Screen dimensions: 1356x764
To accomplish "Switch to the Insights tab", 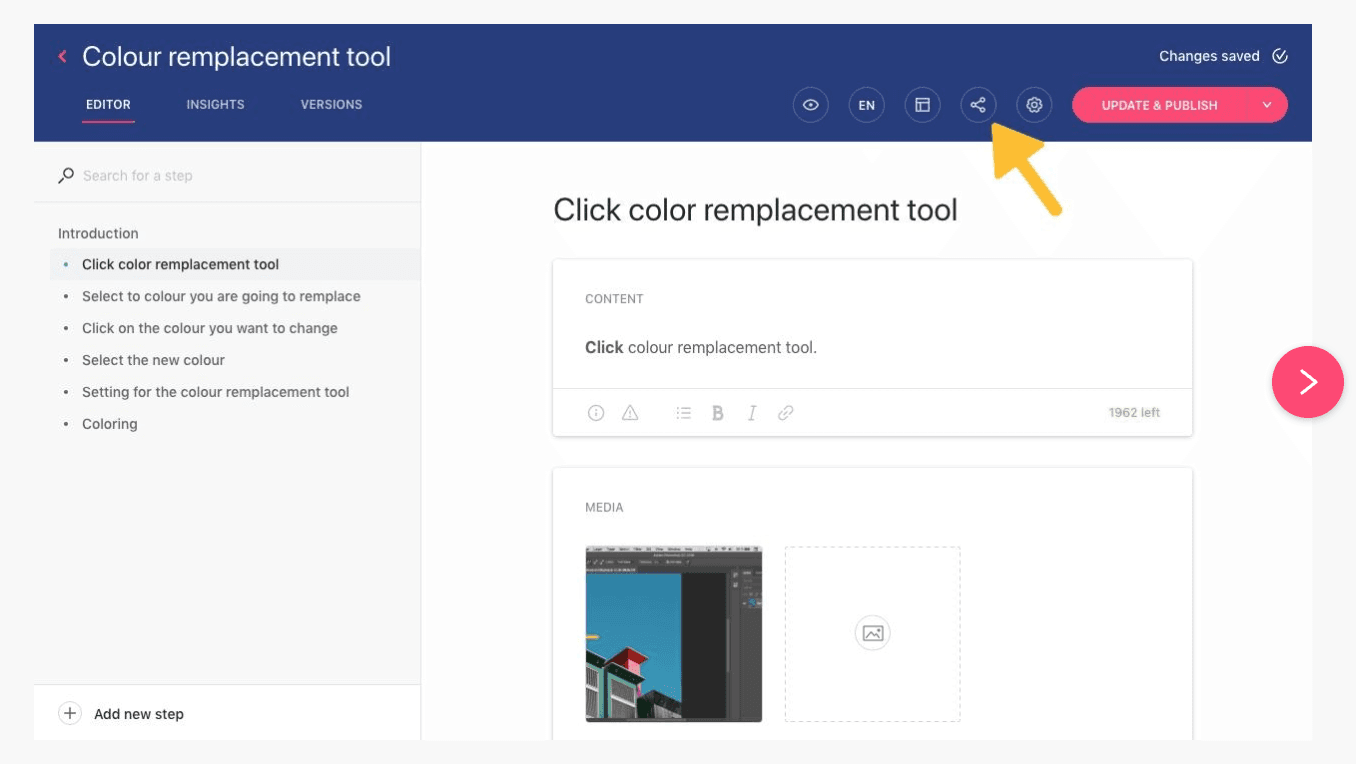I will pos(215,104).
